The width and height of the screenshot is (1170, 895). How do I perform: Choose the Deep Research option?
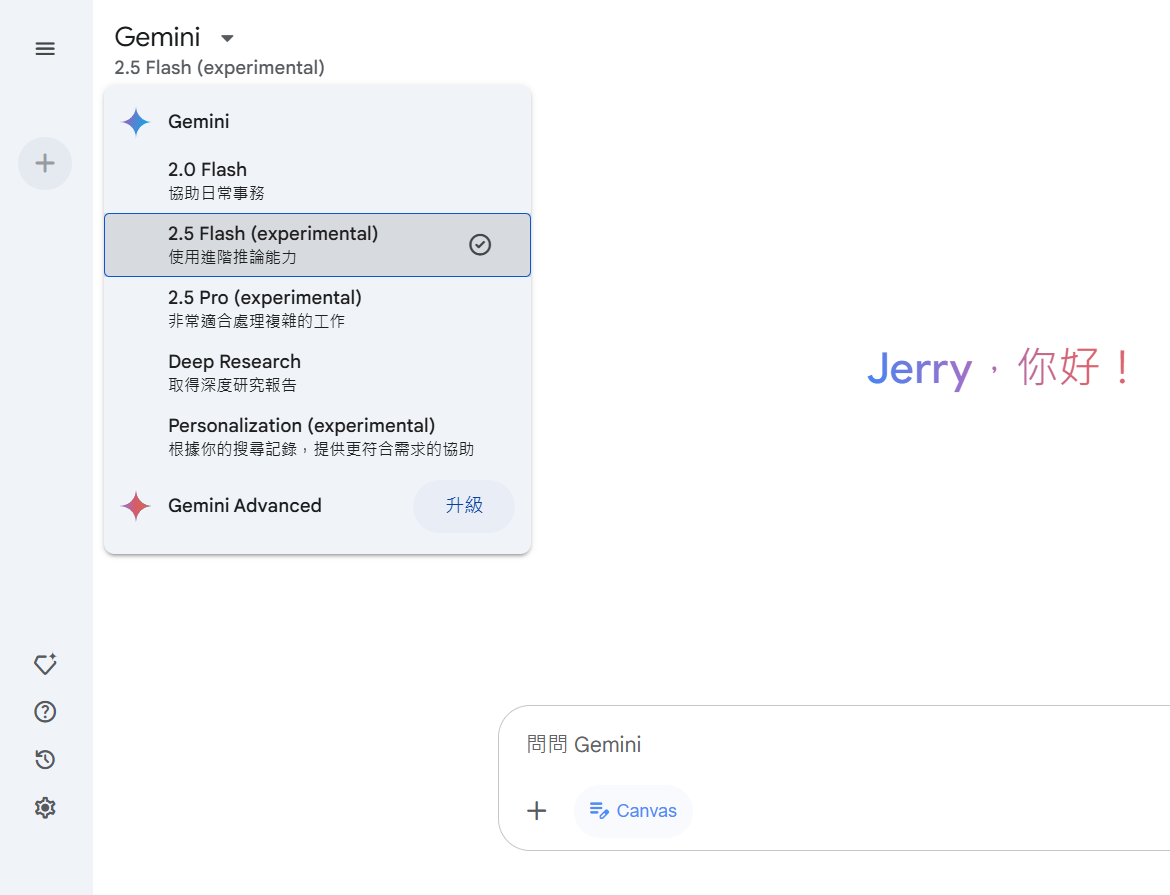(x=317, y=373)
